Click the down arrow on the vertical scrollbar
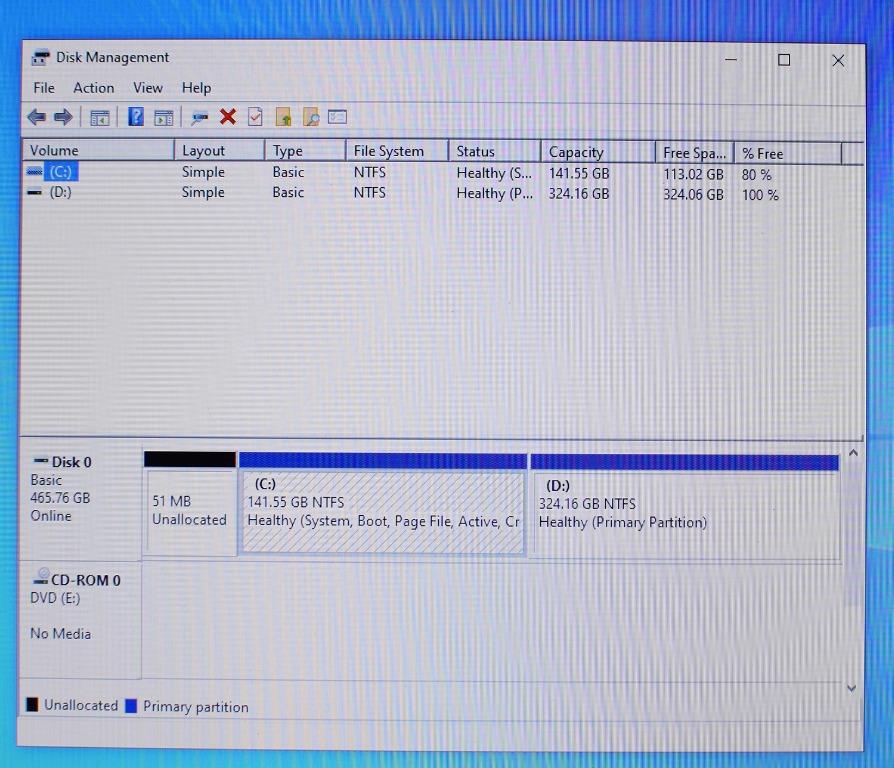This screenshot has height=768, width=894. pyautogui.click(x=851, y=688)
